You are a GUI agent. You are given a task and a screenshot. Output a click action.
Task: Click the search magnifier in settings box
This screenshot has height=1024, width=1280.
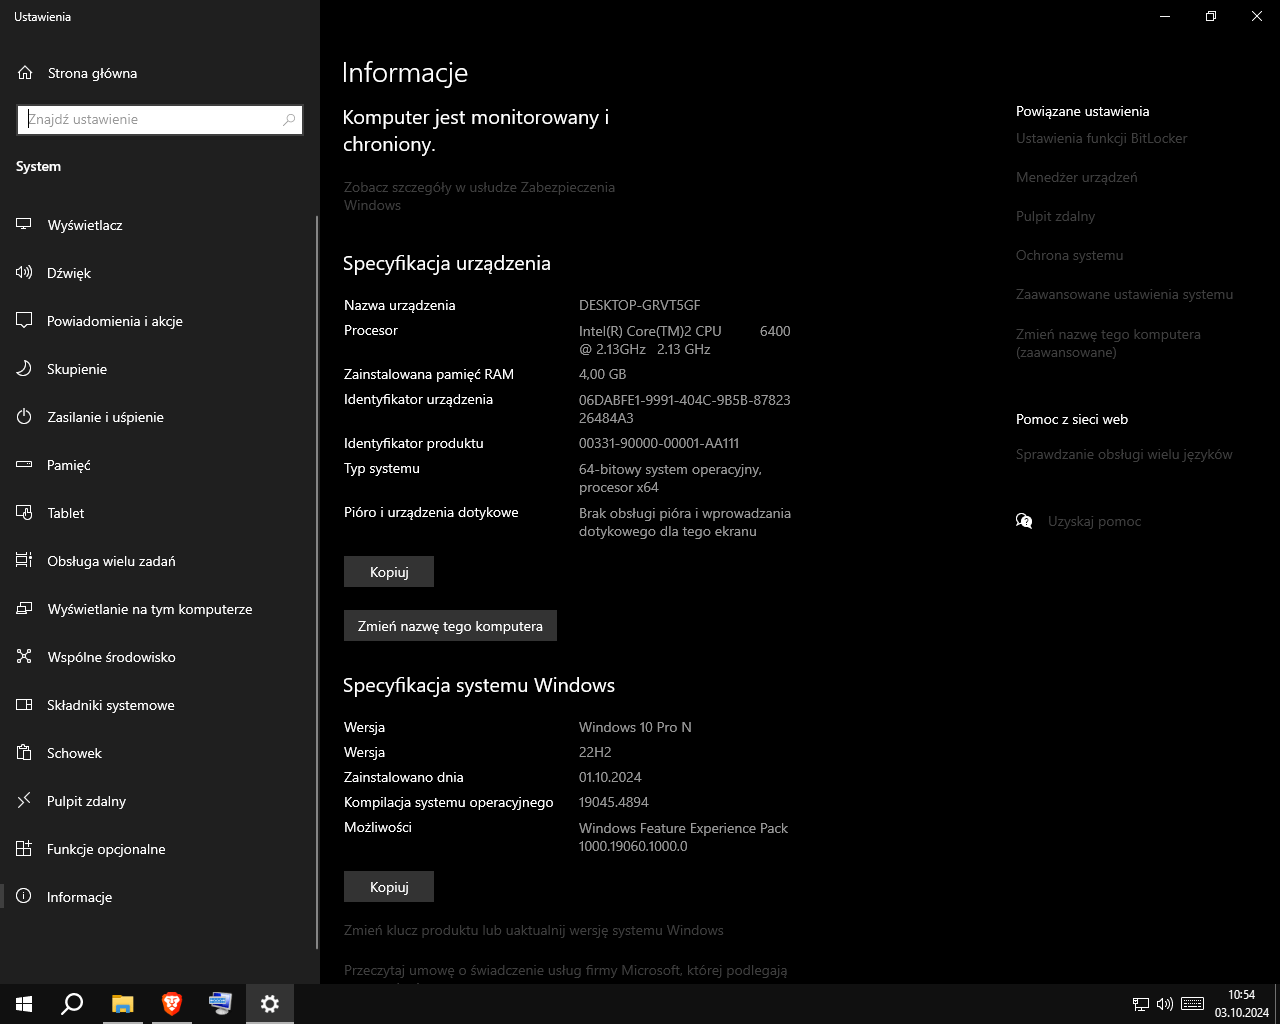pos(289,119)
